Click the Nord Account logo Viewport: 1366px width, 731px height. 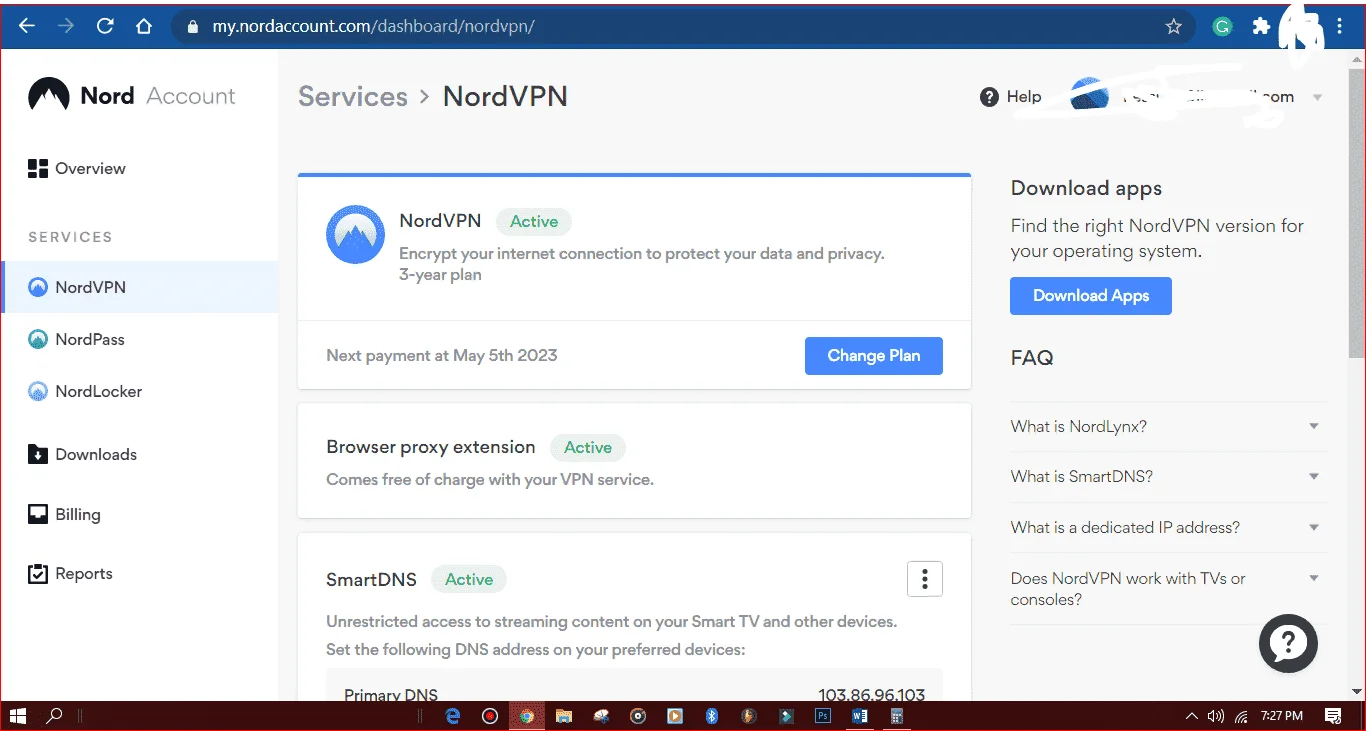point(131,96)
